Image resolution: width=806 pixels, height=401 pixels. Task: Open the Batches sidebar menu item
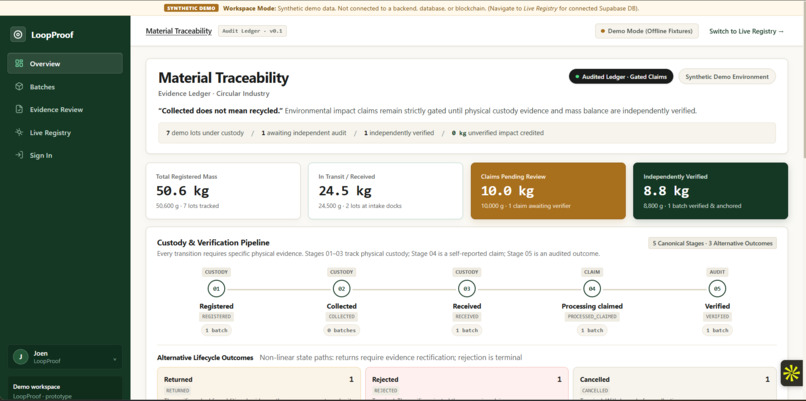(x=65, y=87)
